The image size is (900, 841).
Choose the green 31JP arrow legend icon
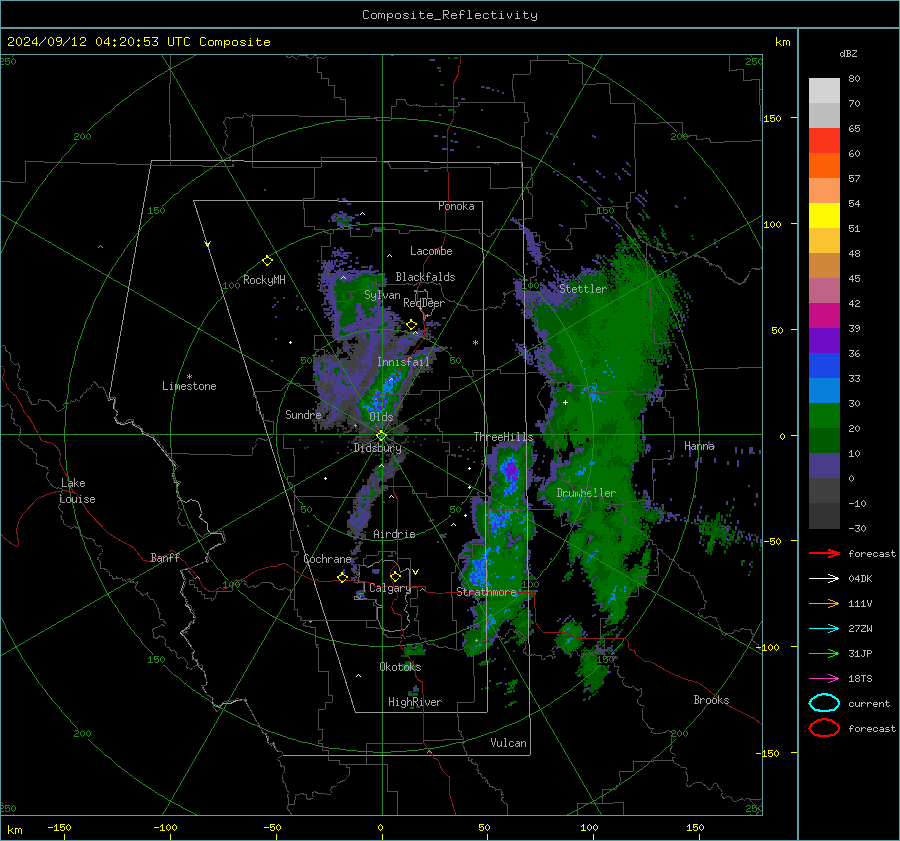coord(824,653)
